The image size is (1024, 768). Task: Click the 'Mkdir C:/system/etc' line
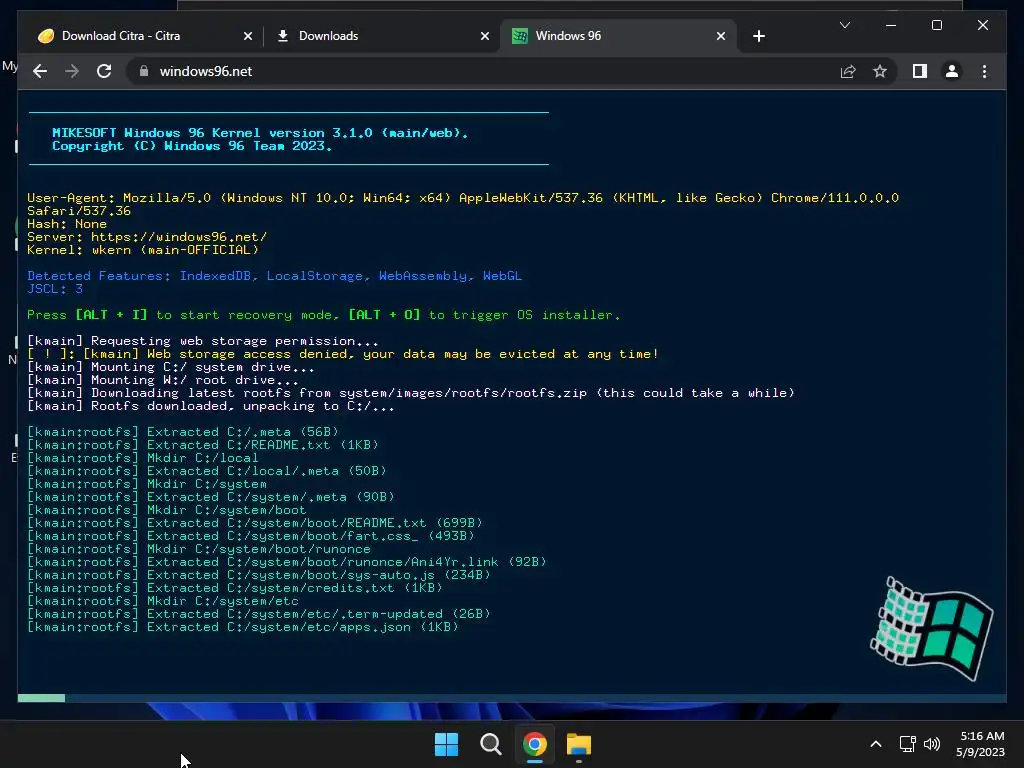tap(163, 601)
